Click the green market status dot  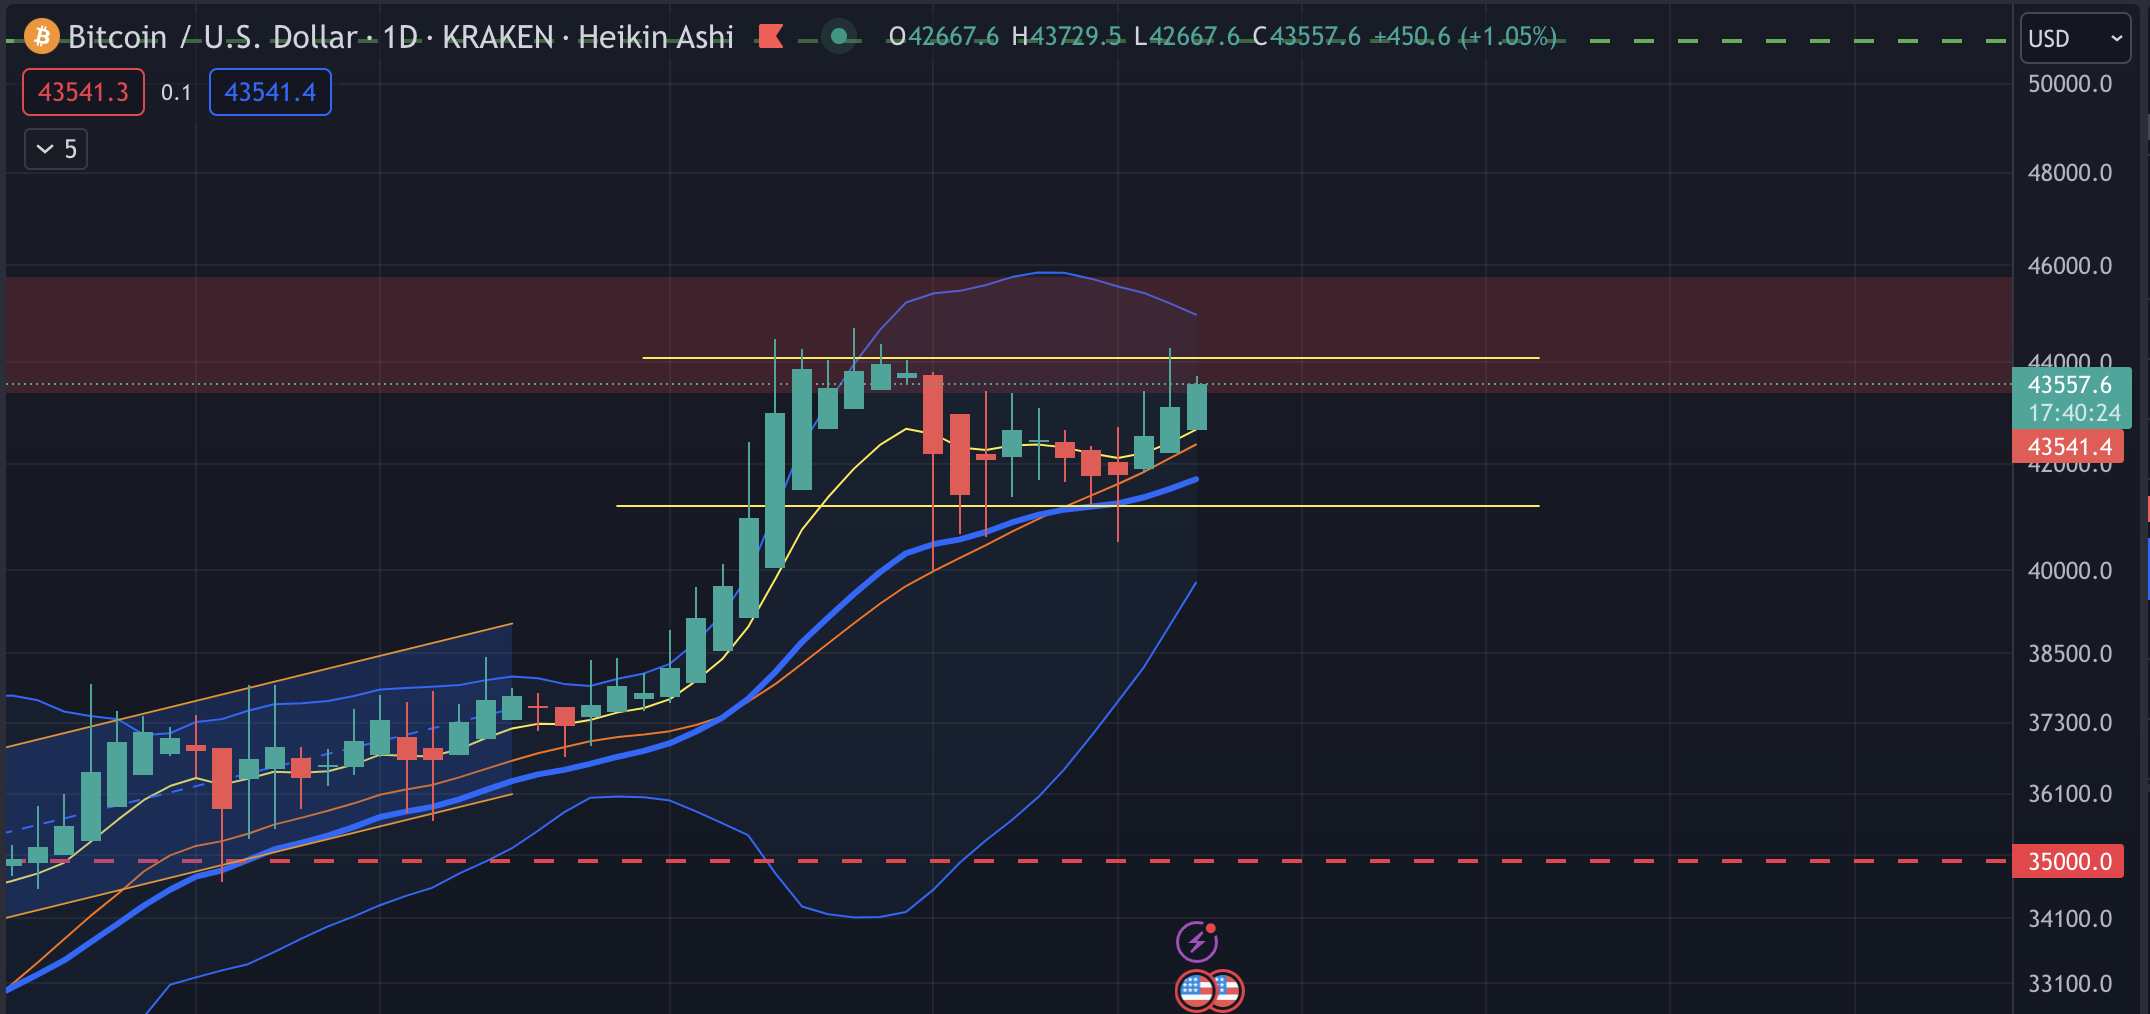point(840,37)
